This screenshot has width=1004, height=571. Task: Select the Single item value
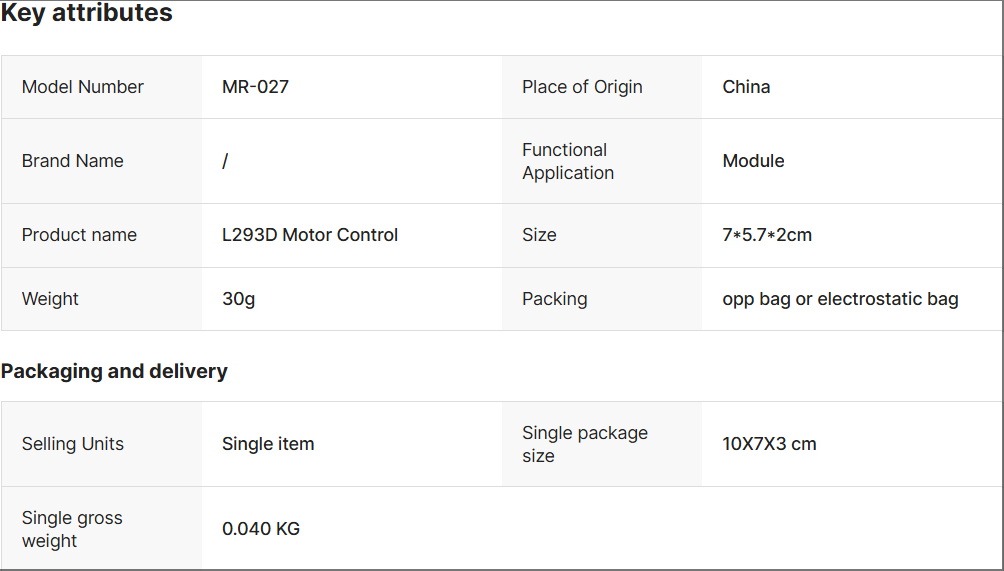pos(268,444)
